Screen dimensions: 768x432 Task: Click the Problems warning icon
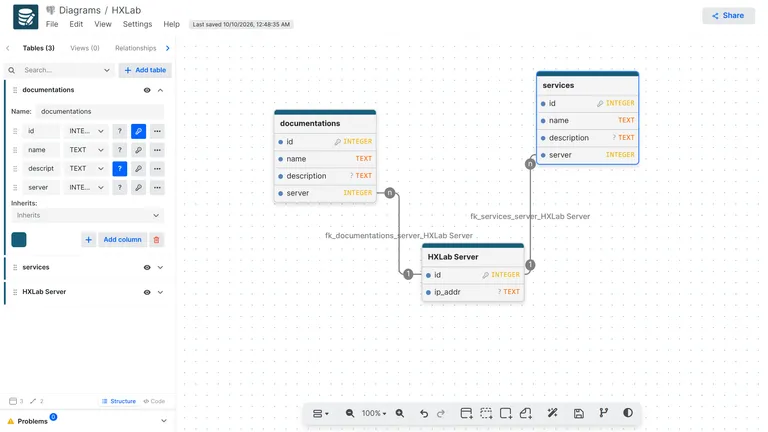point(11,421)
